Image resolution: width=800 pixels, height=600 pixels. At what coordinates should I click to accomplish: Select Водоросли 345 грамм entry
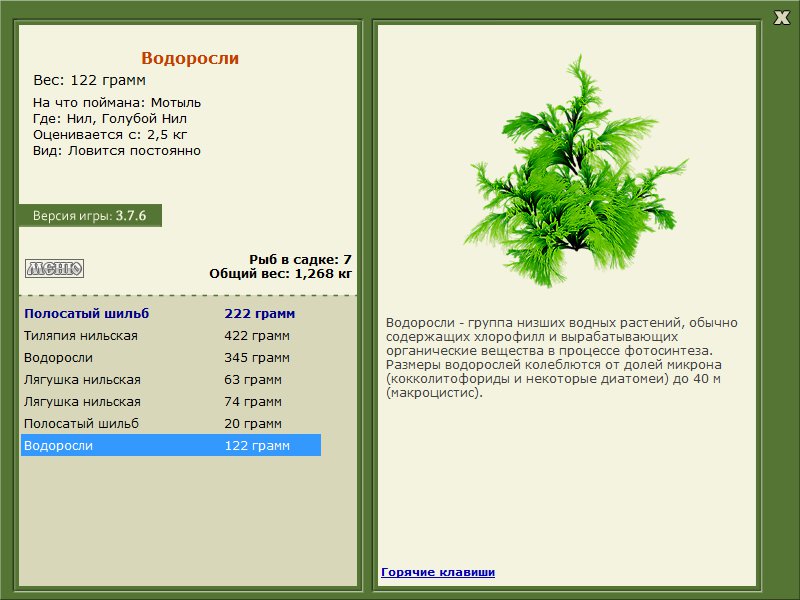pos(171,358)
